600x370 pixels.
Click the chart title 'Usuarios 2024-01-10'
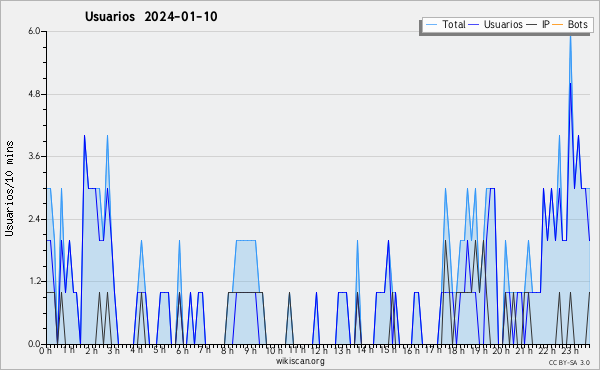pyautogui.click(x=151, y=17)
